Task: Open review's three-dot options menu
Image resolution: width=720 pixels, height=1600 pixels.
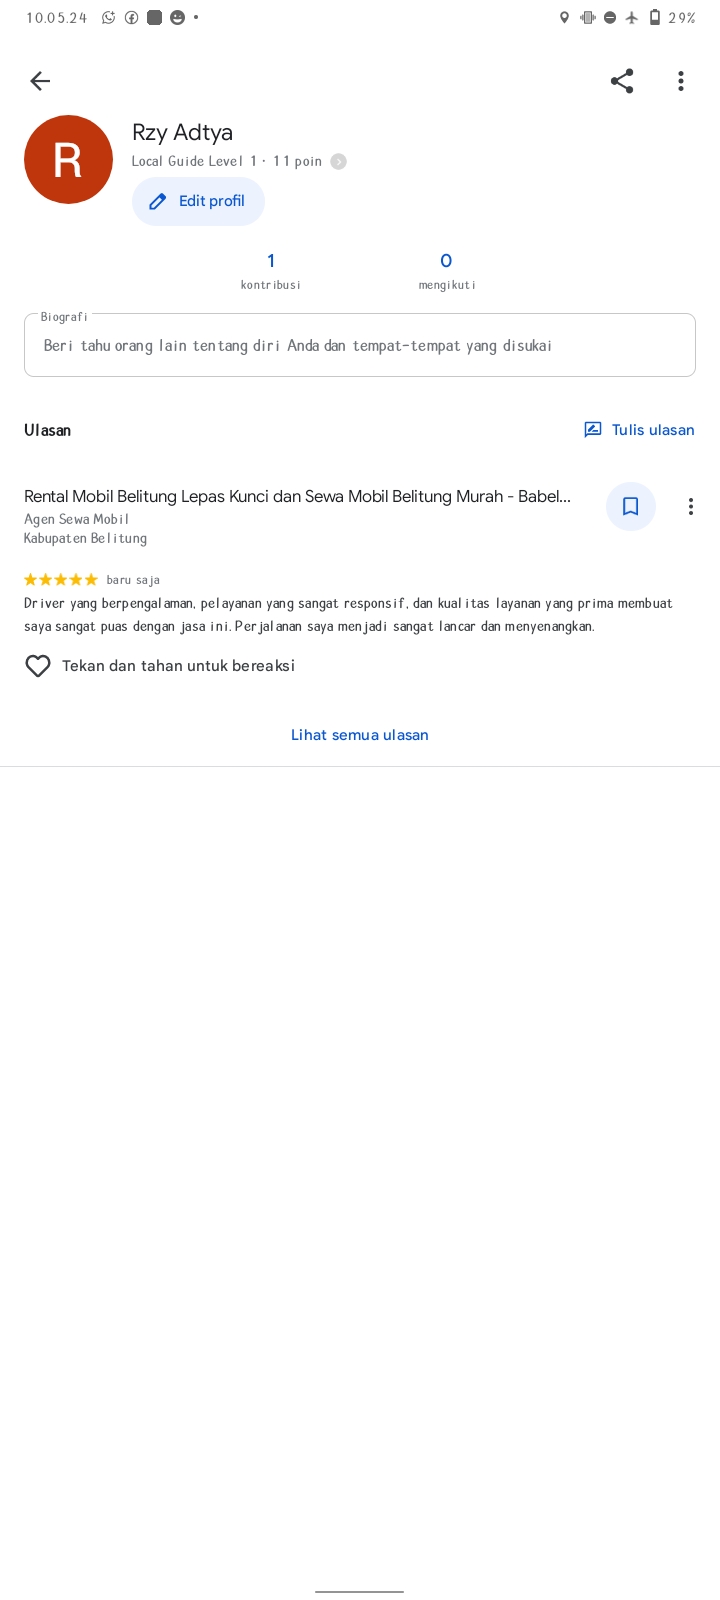Action: click(690, 507)
